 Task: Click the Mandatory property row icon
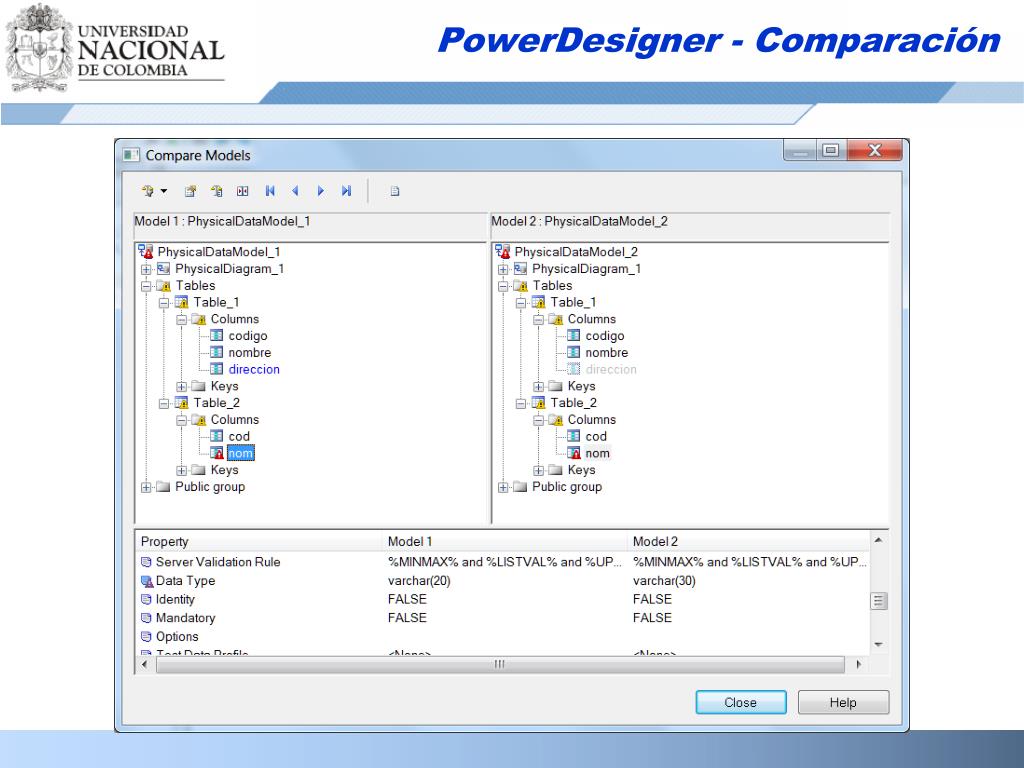[146, 618]
